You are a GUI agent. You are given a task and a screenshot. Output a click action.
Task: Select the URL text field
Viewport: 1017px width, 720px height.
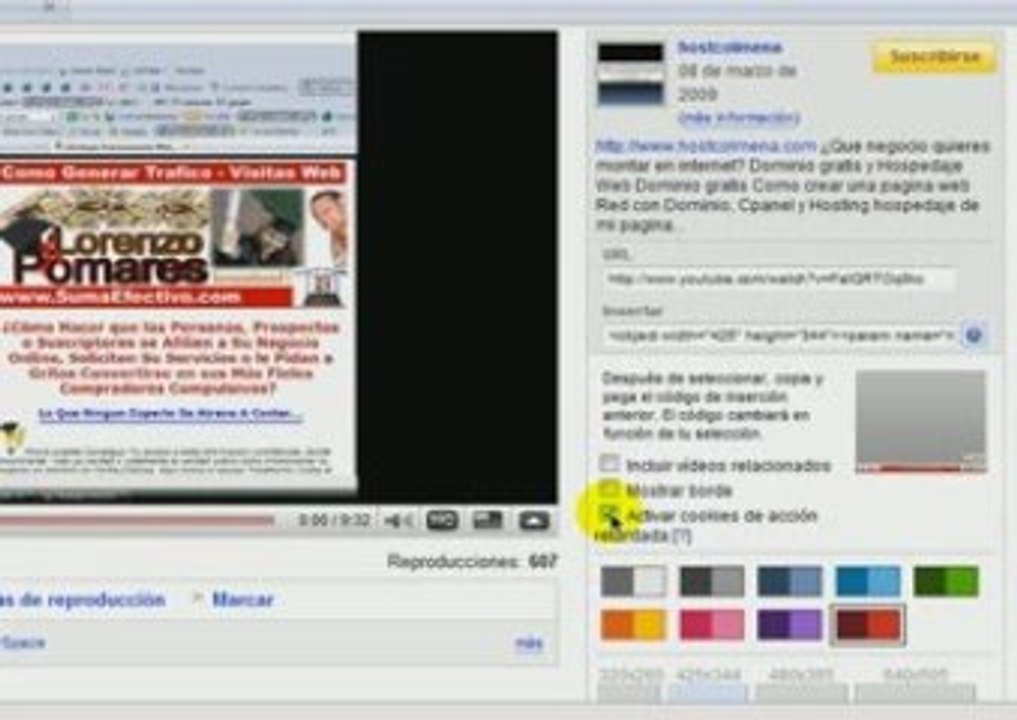pos(778,280)
